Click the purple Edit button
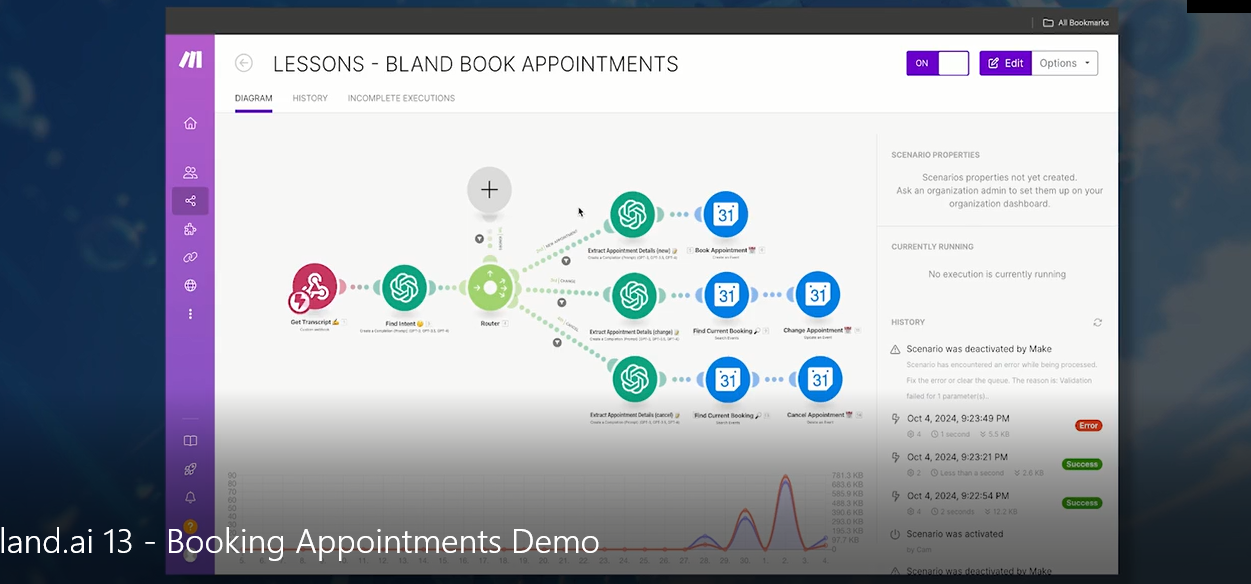The height and width of the screenshot is (584, 1251). pos(1005,63)
